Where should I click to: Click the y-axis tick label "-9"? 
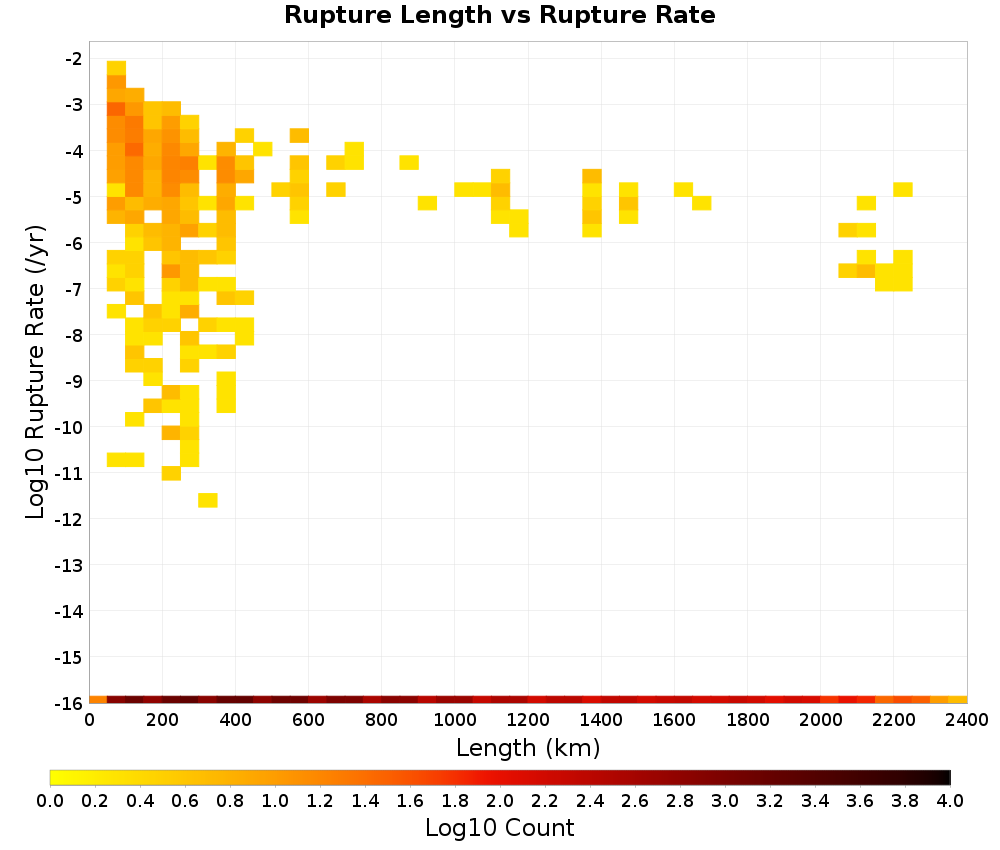click(74, 381)
